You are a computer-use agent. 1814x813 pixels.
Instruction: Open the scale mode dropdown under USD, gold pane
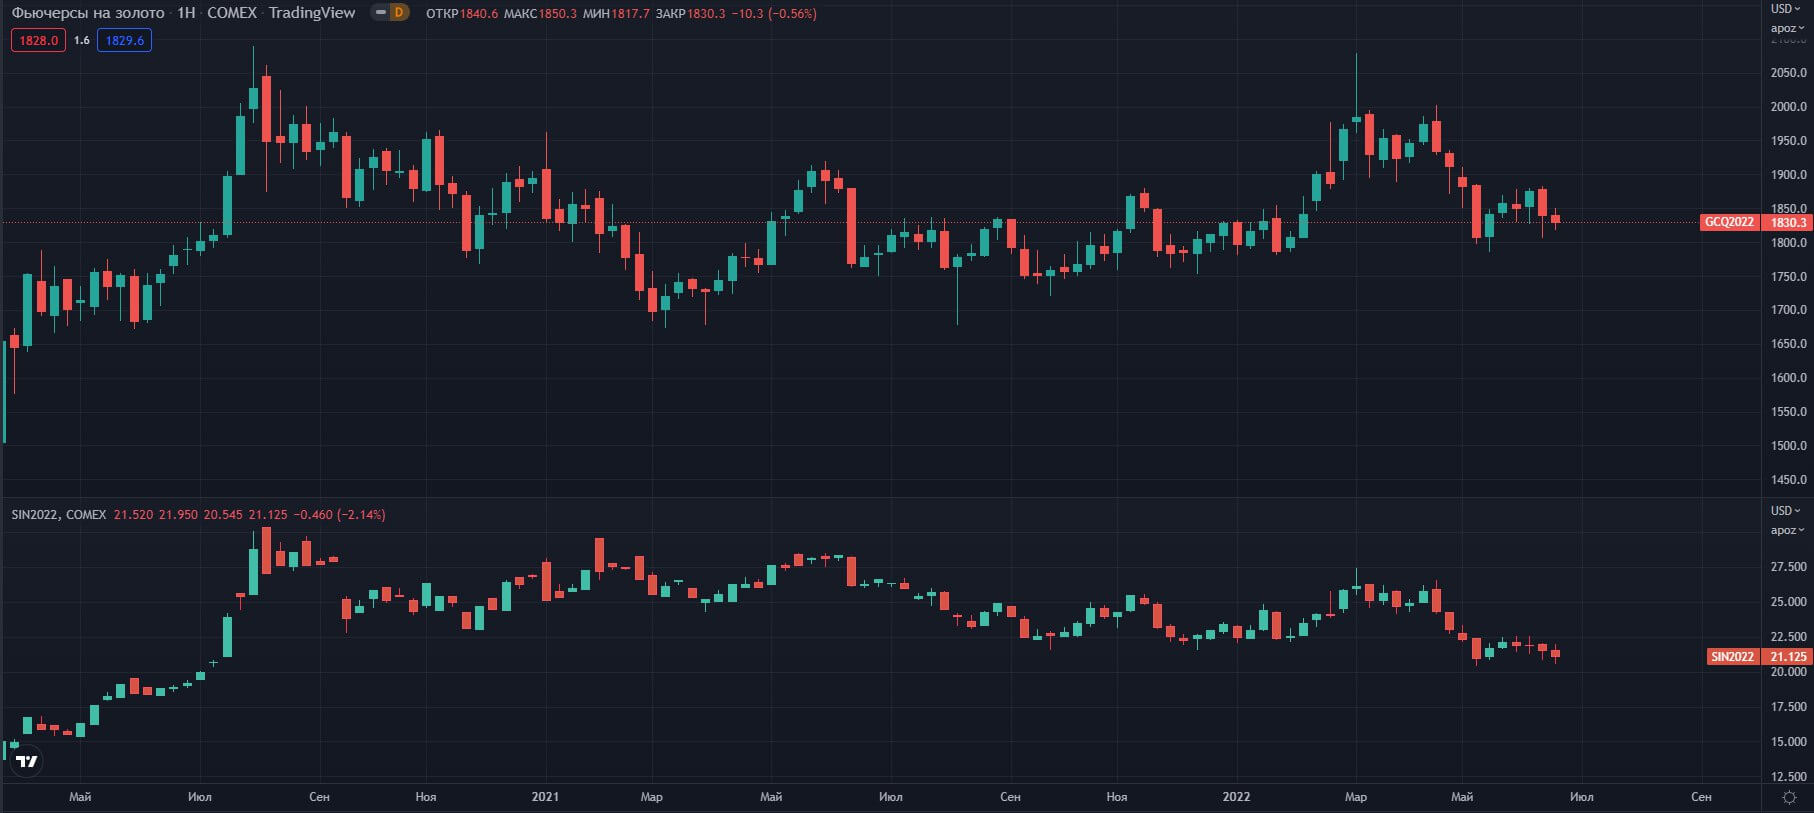click(1787, 28)
